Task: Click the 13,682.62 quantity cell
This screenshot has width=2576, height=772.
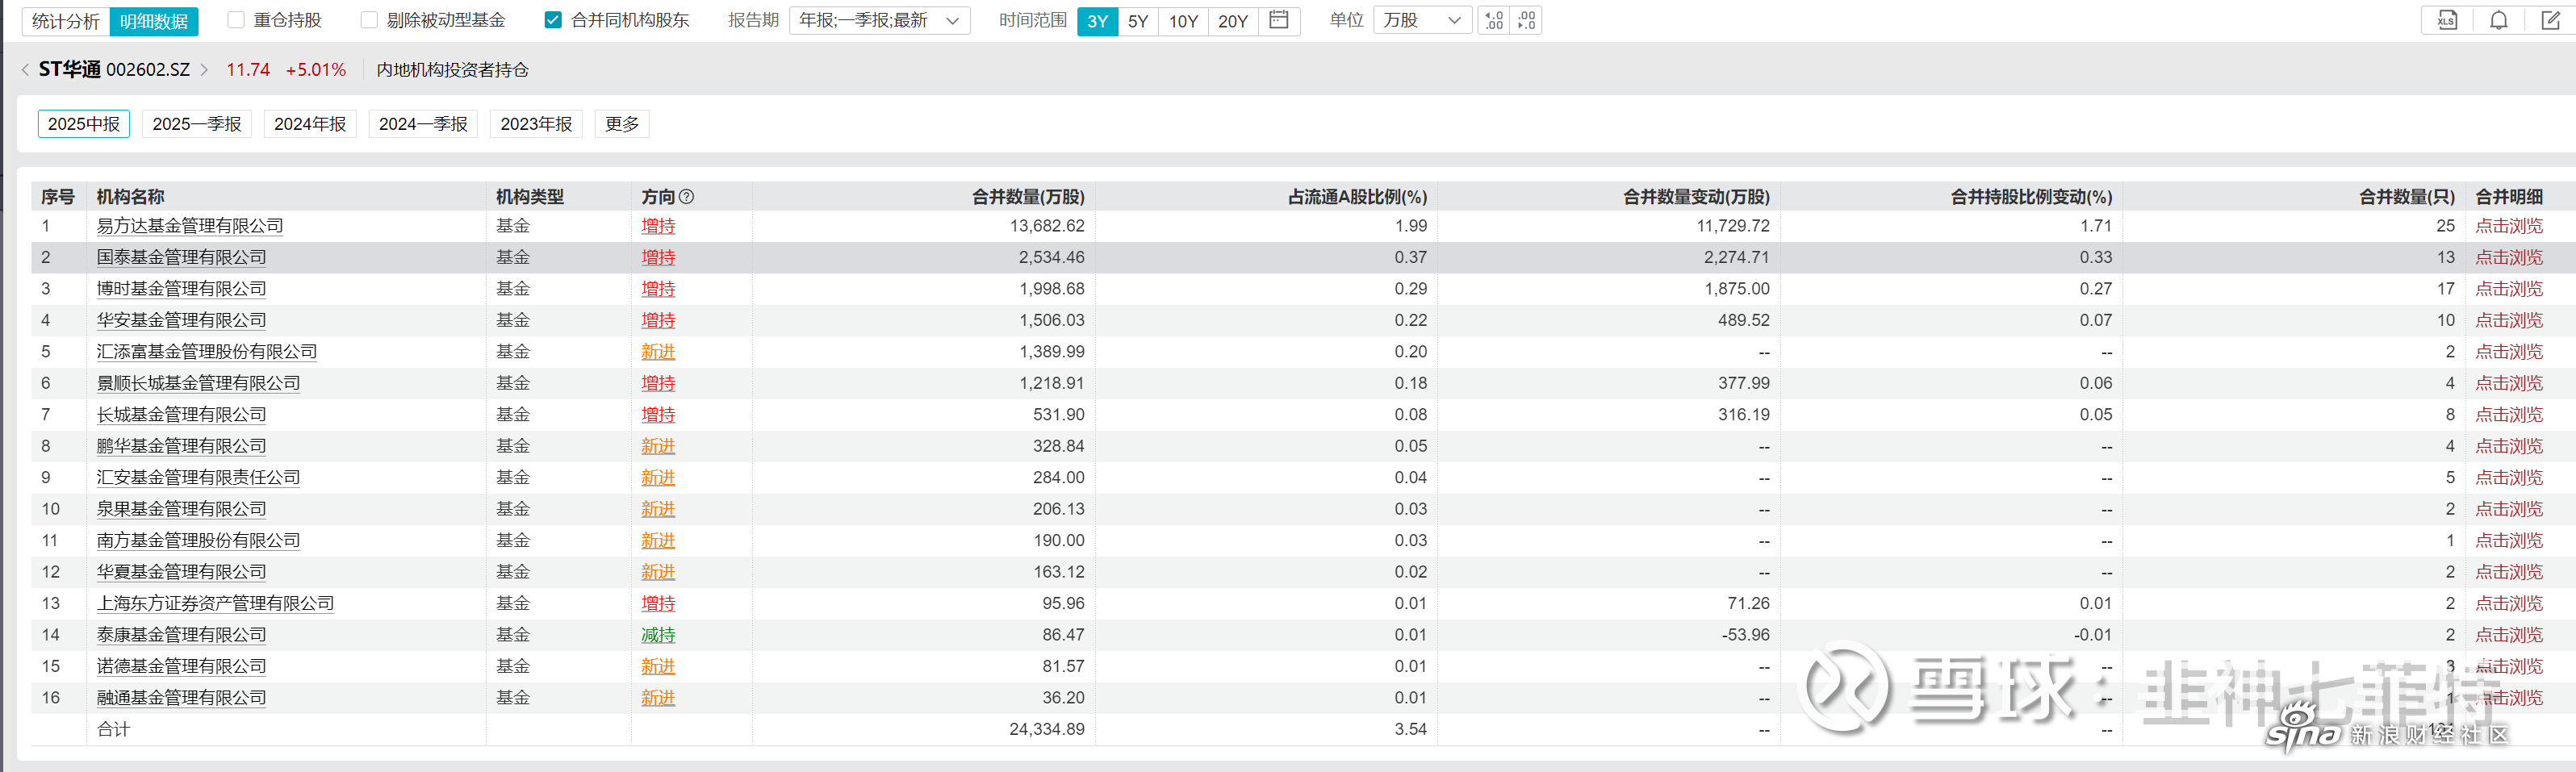Action: [1047, 226]
